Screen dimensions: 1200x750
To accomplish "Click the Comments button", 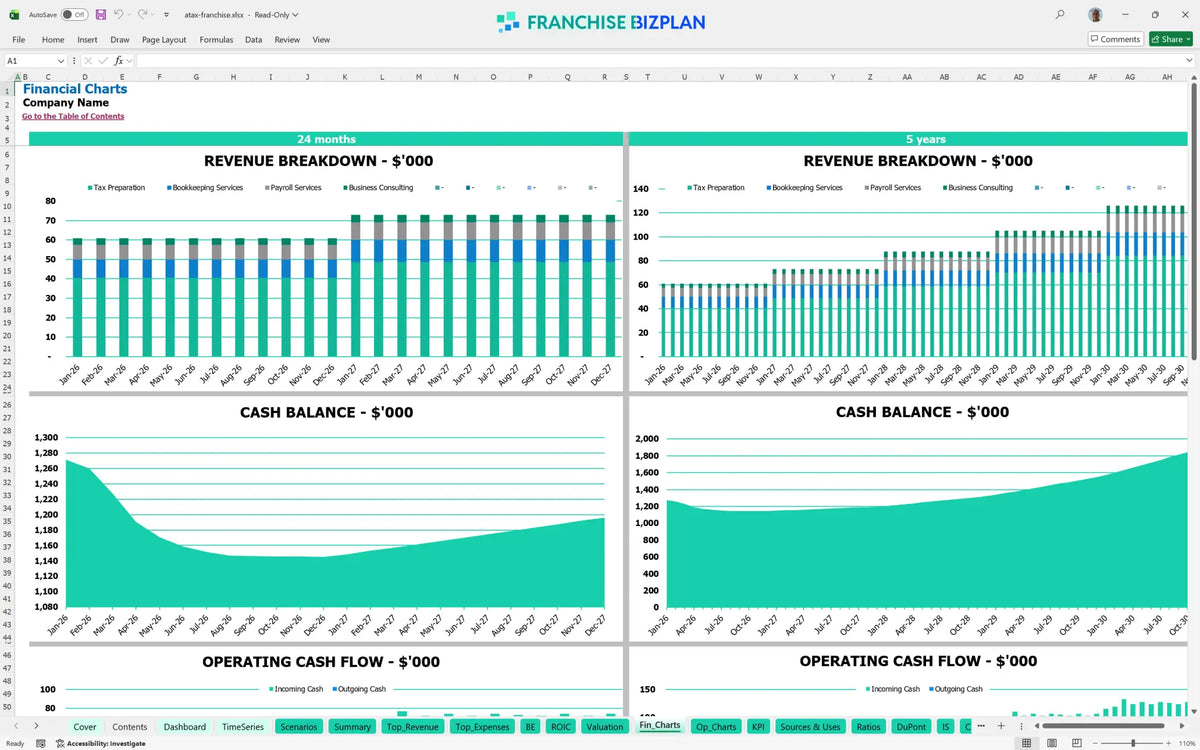I will [x=1115, y=39].
